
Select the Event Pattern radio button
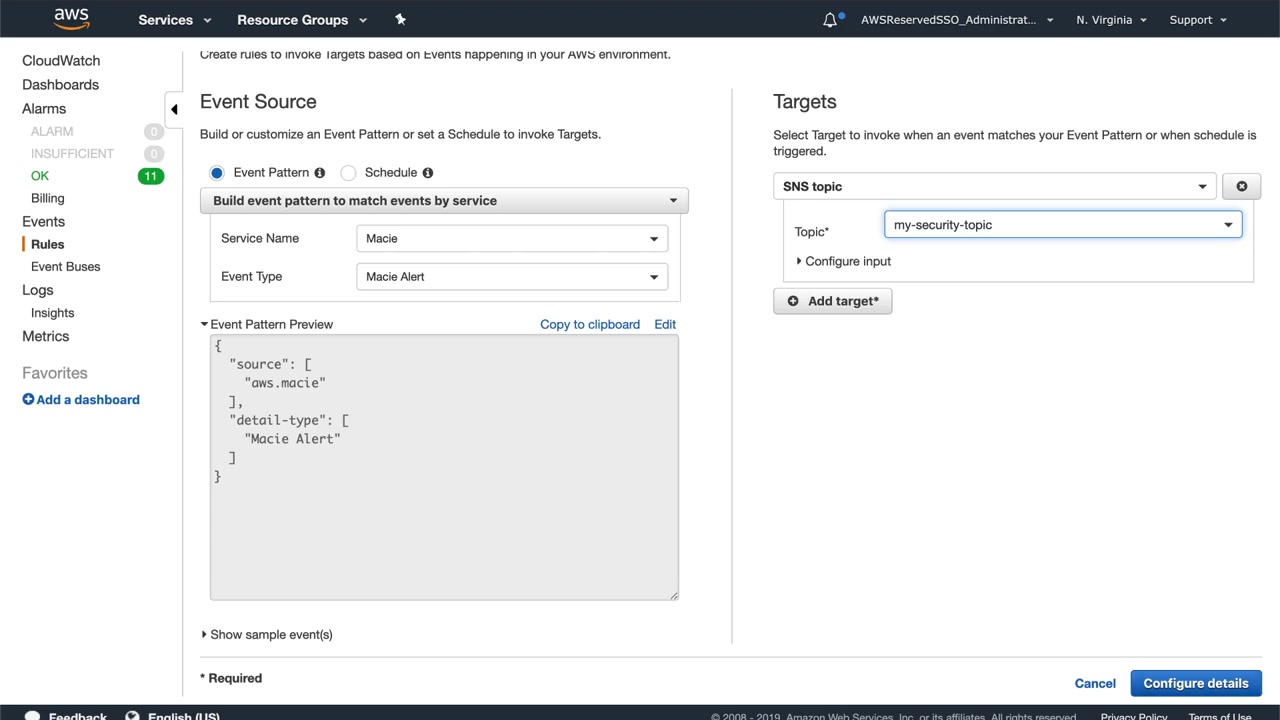[217, 173]
